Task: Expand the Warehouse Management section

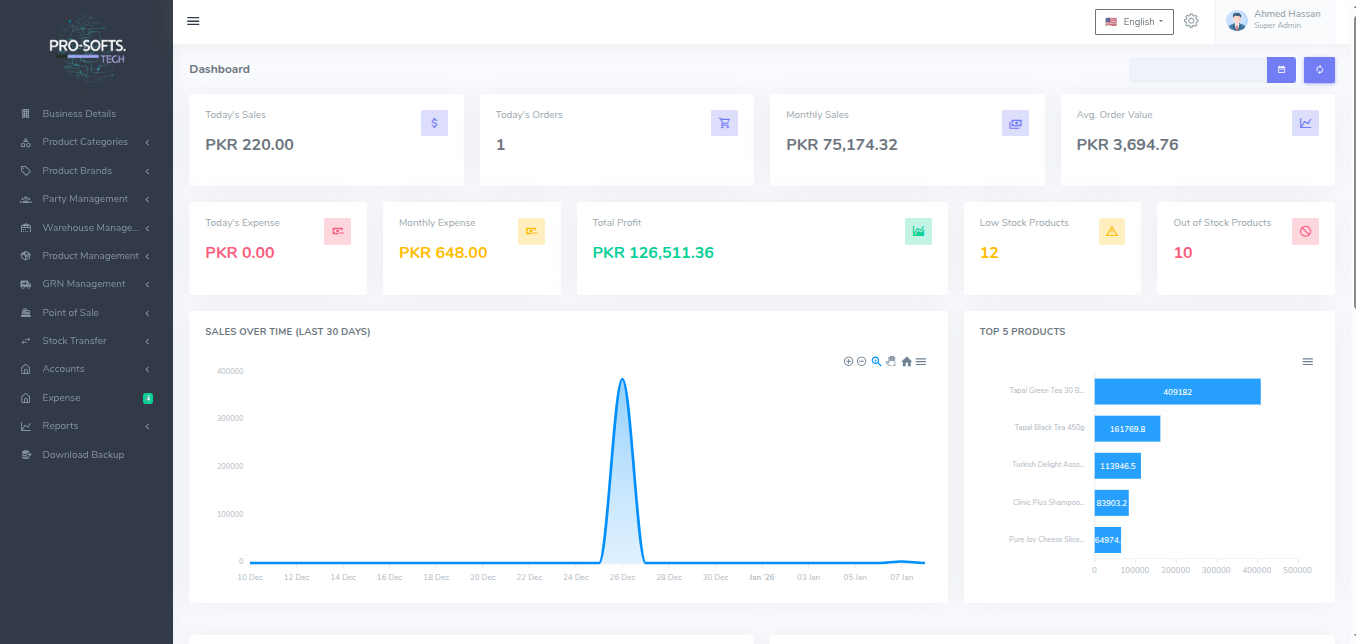Action: 86,227
